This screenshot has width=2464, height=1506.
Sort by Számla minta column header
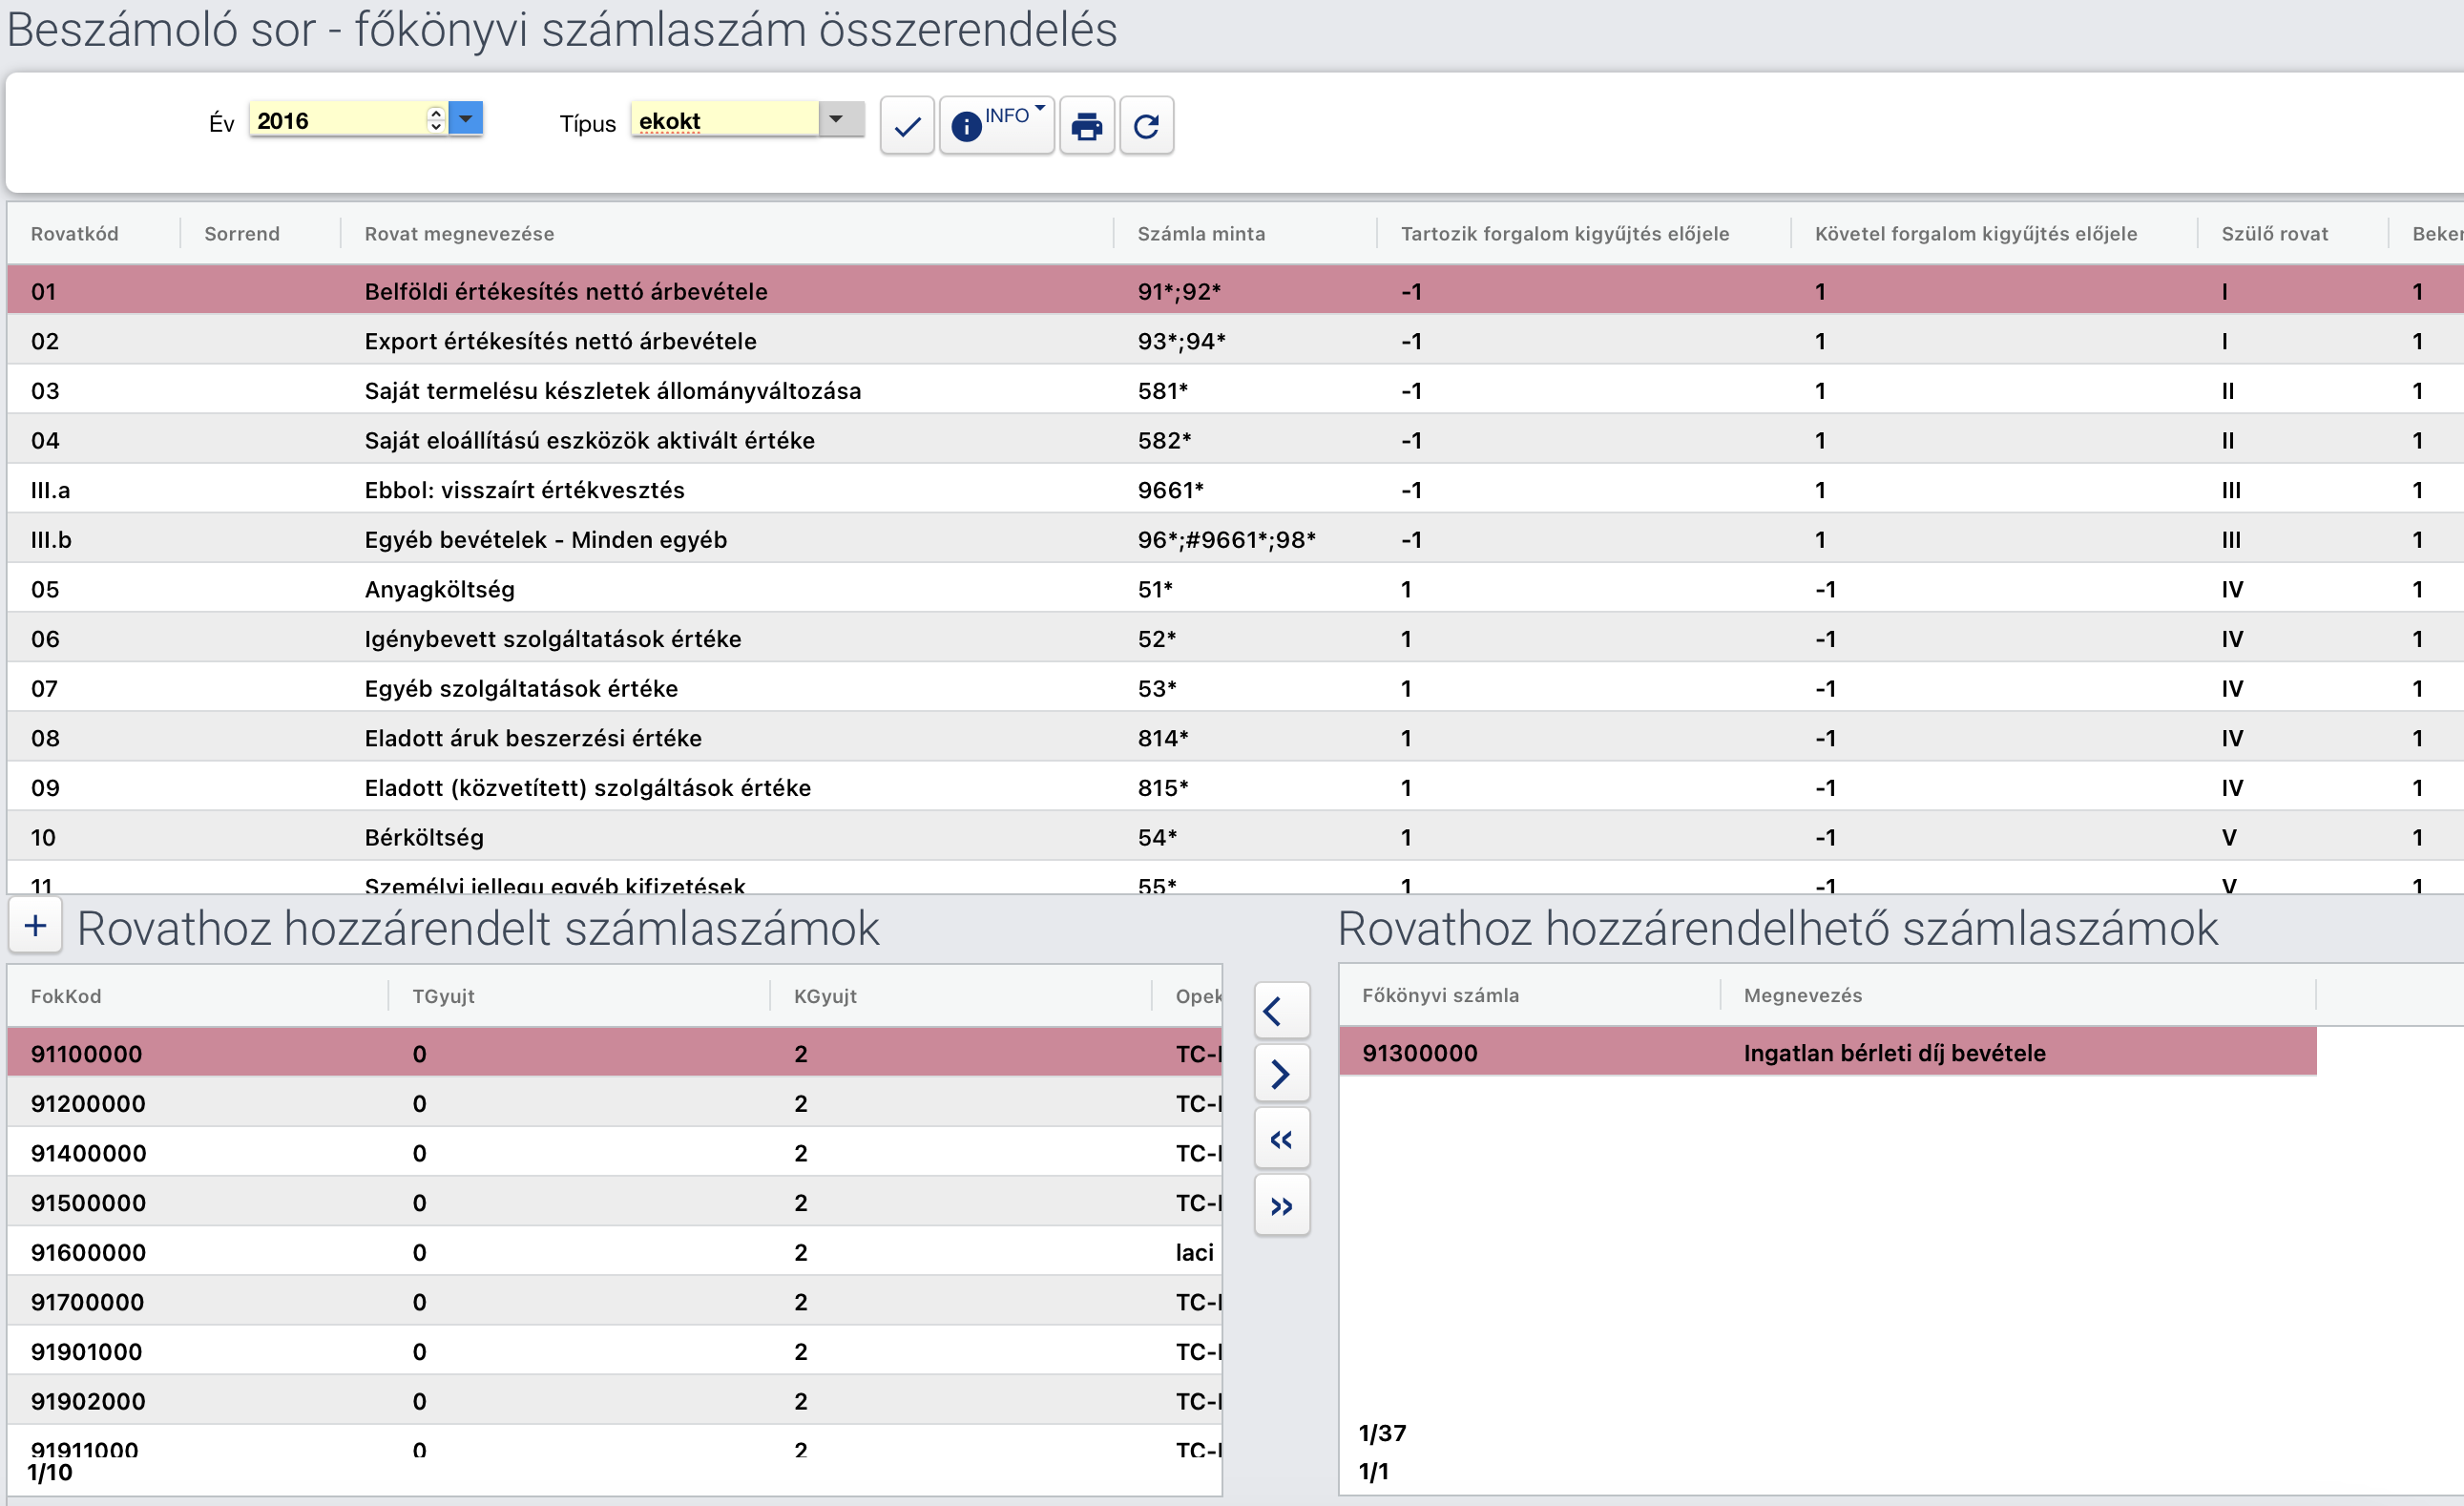(x=1201, y=233)
